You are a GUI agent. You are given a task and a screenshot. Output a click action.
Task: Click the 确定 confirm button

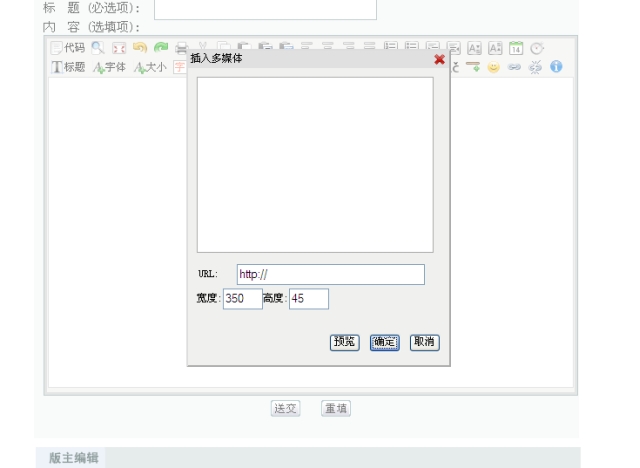coord(384,342)
